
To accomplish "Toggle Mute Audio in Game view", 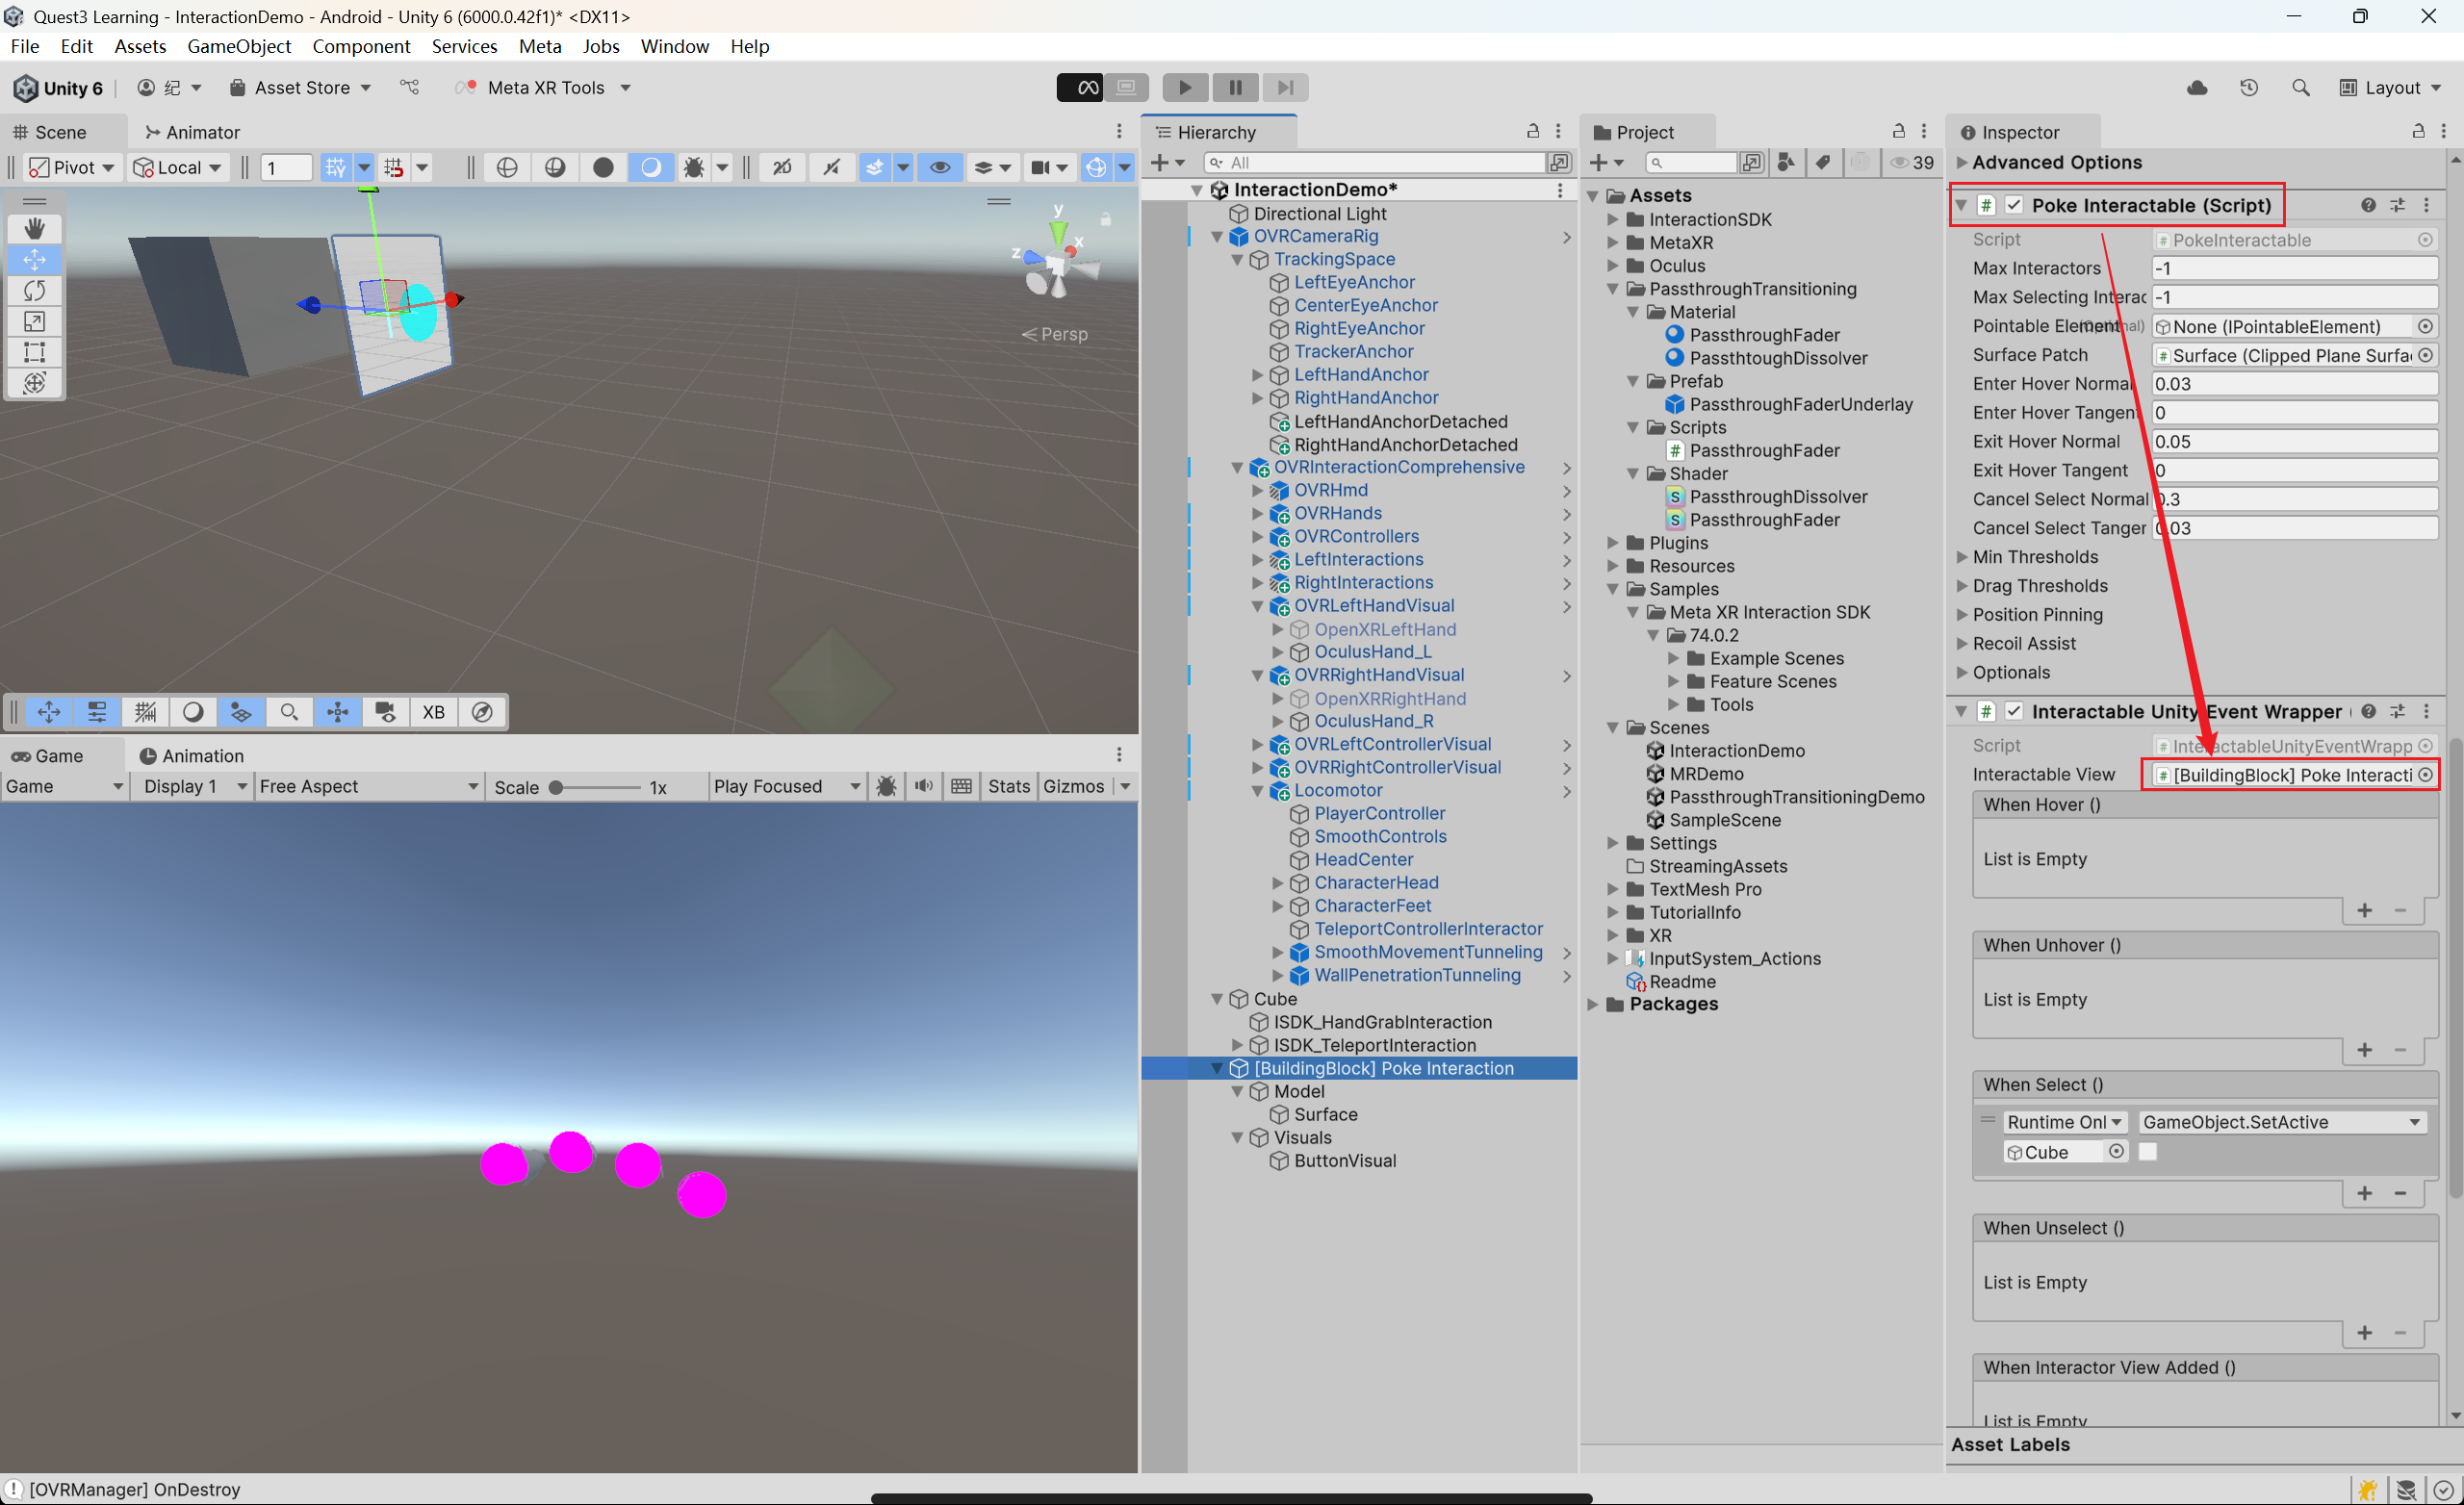I will pos(924,786).
